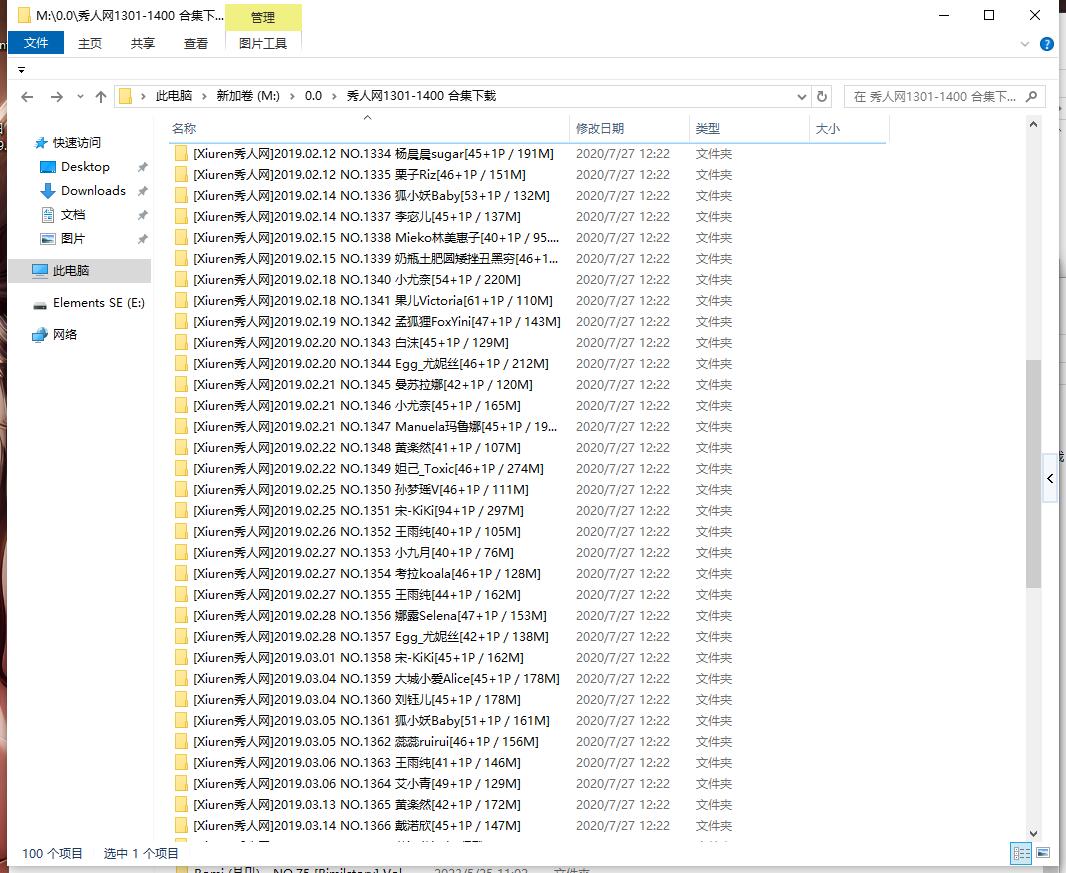This screenshot has height=873, width=1066.
Task: Click the left-arrow panel handle at right edge
Action: [x=1050, y=479]
